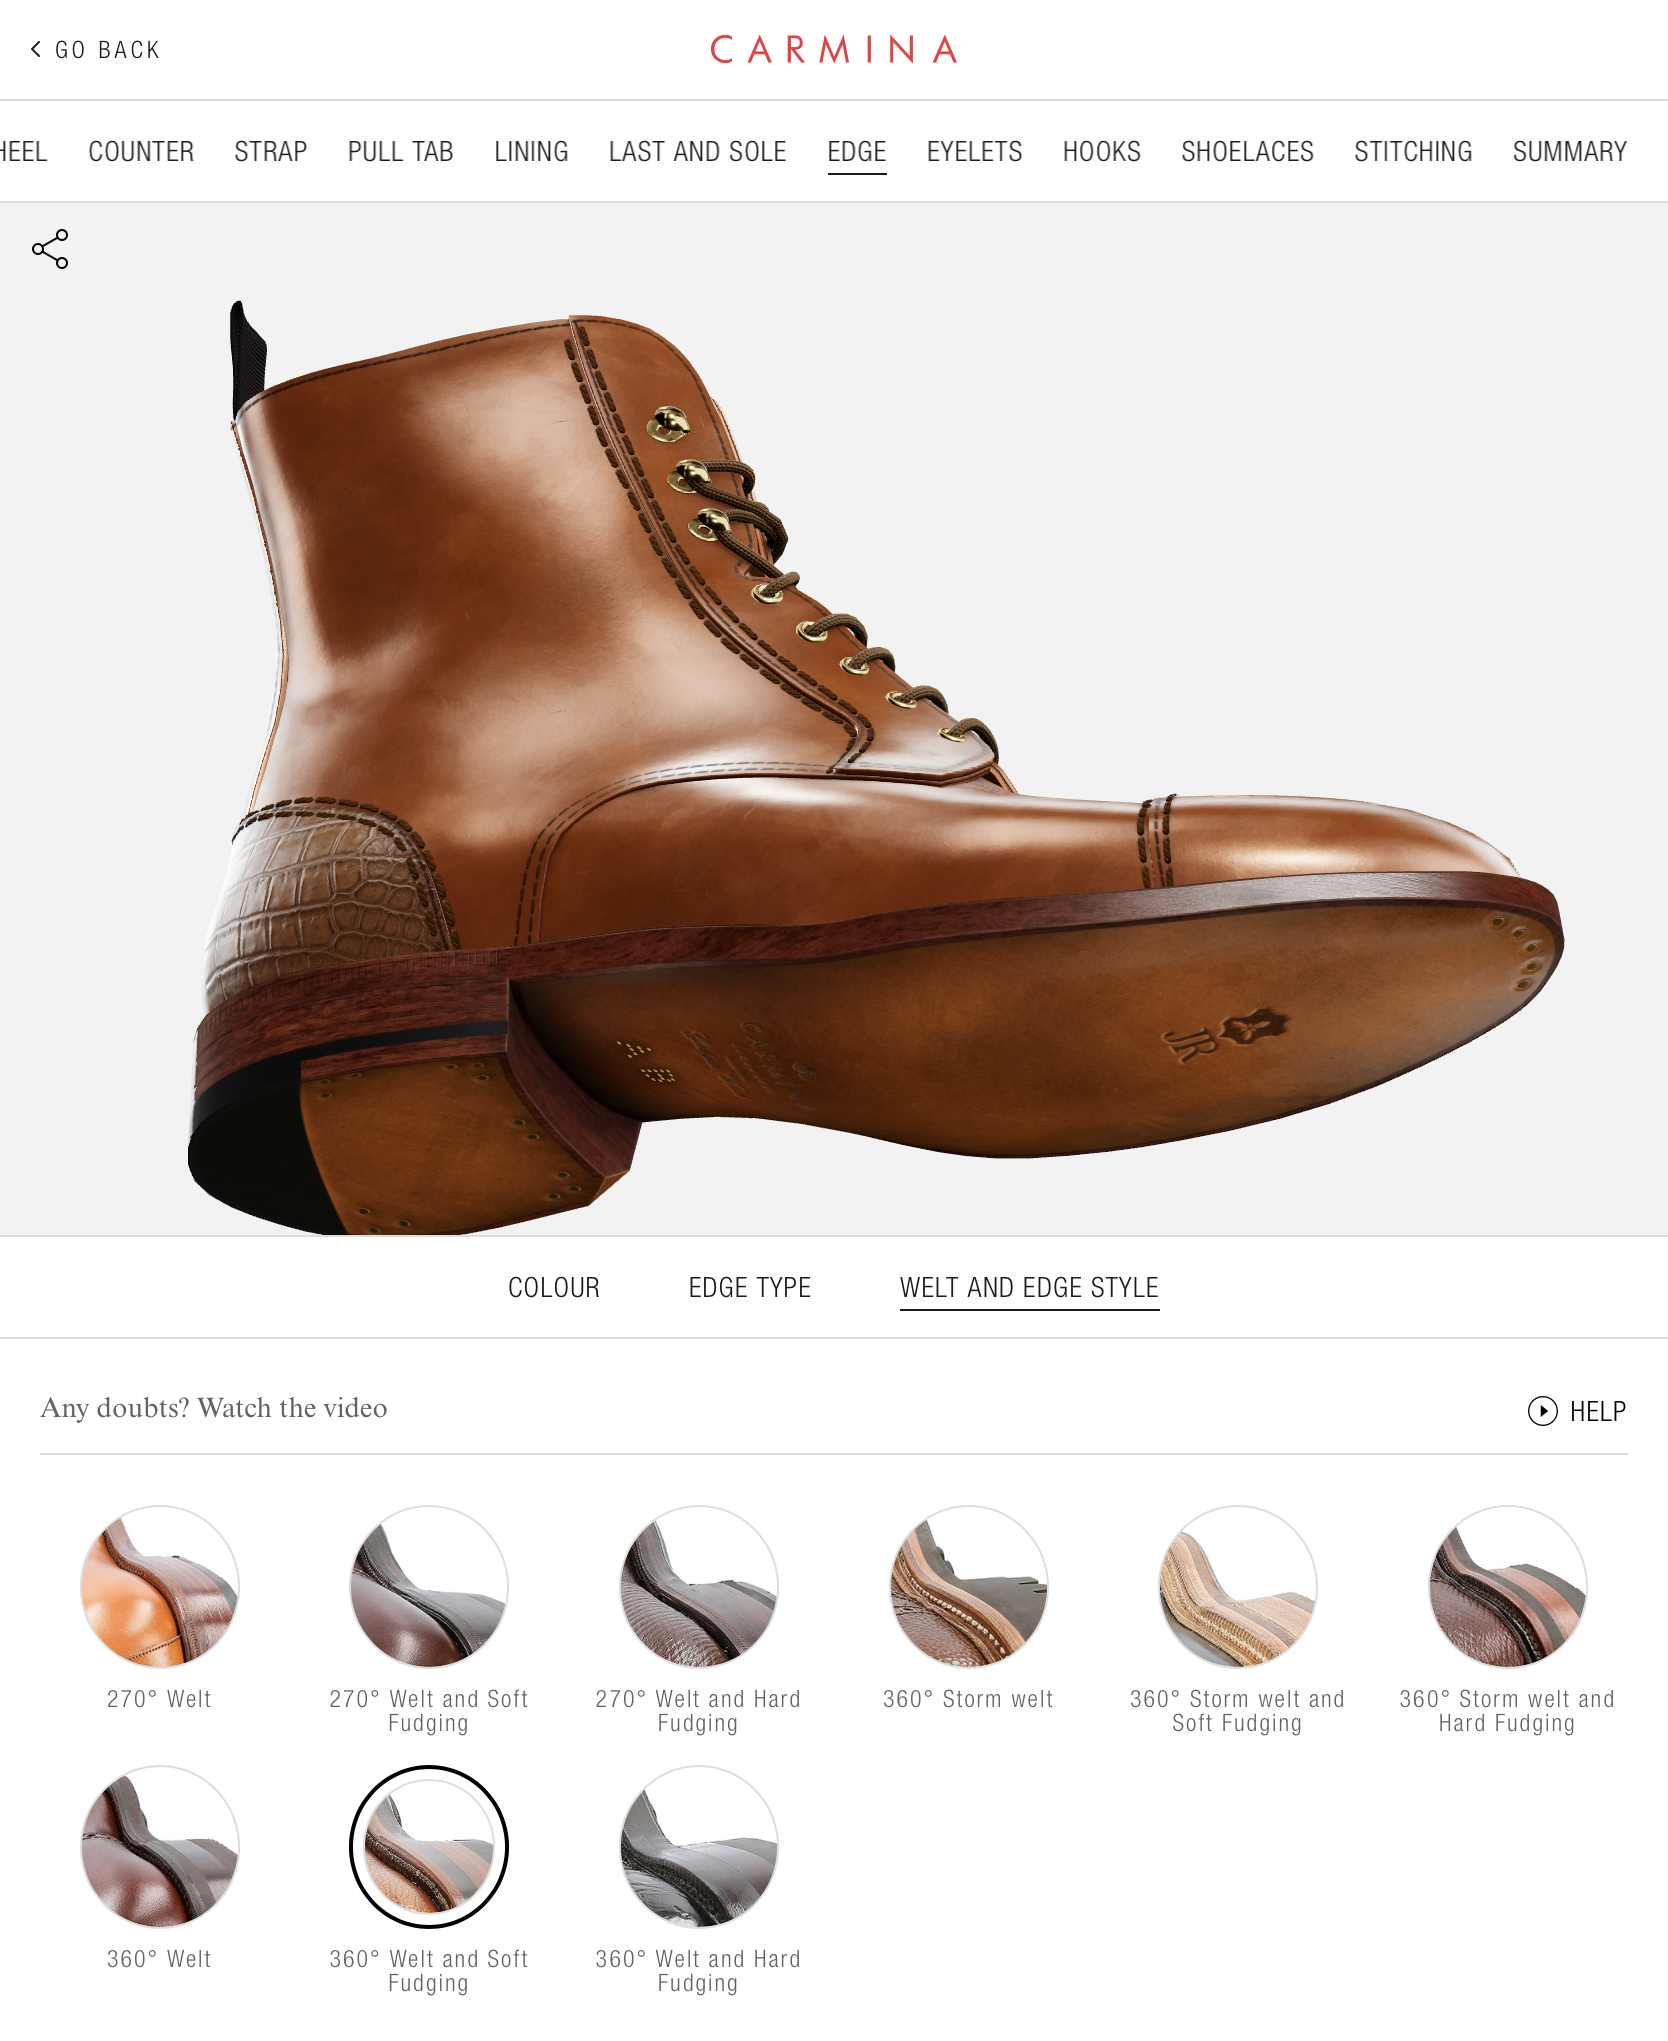Choose 360° Welt and Hard Fudging thumbnail
The image size is (1668, 2041).
pos(699,1847)
